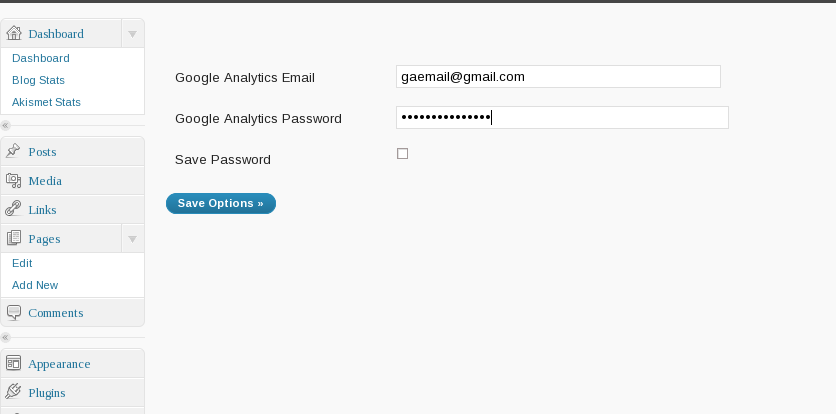Click the Links chain icon
836x414 pixels.
[x=13, y=209]
